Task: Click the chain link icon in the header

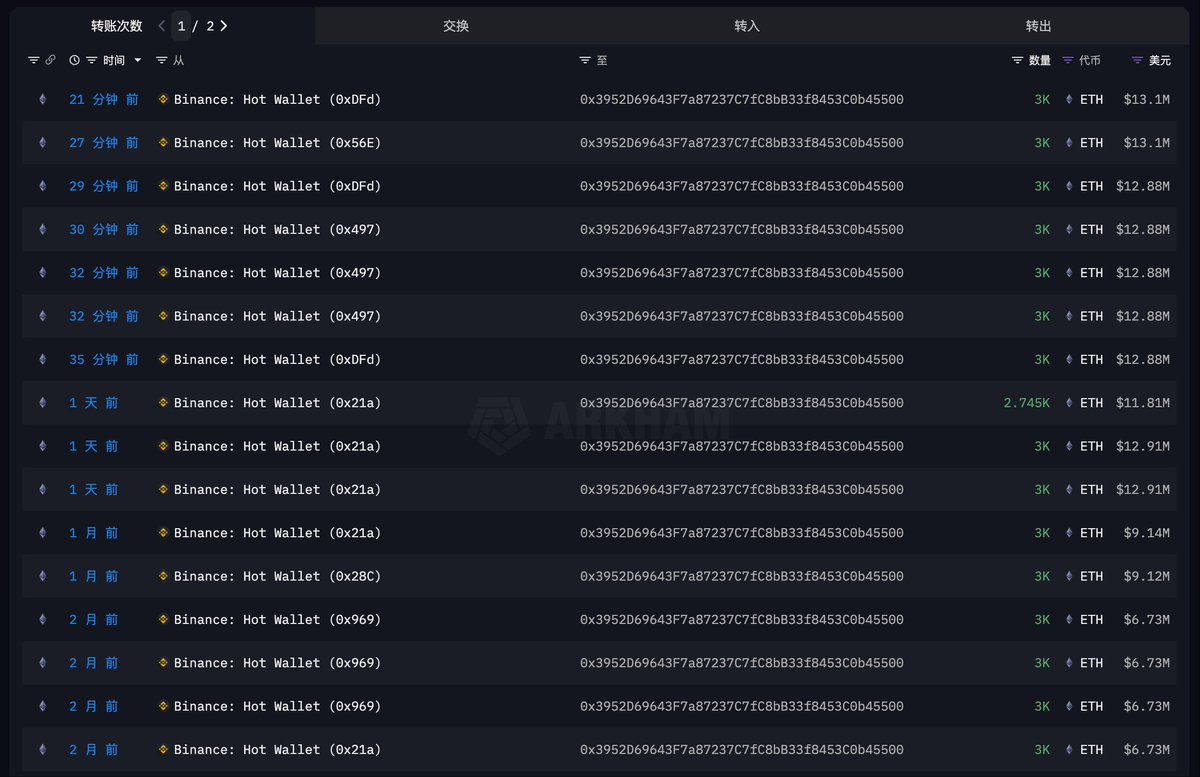Action: point(50,60)
